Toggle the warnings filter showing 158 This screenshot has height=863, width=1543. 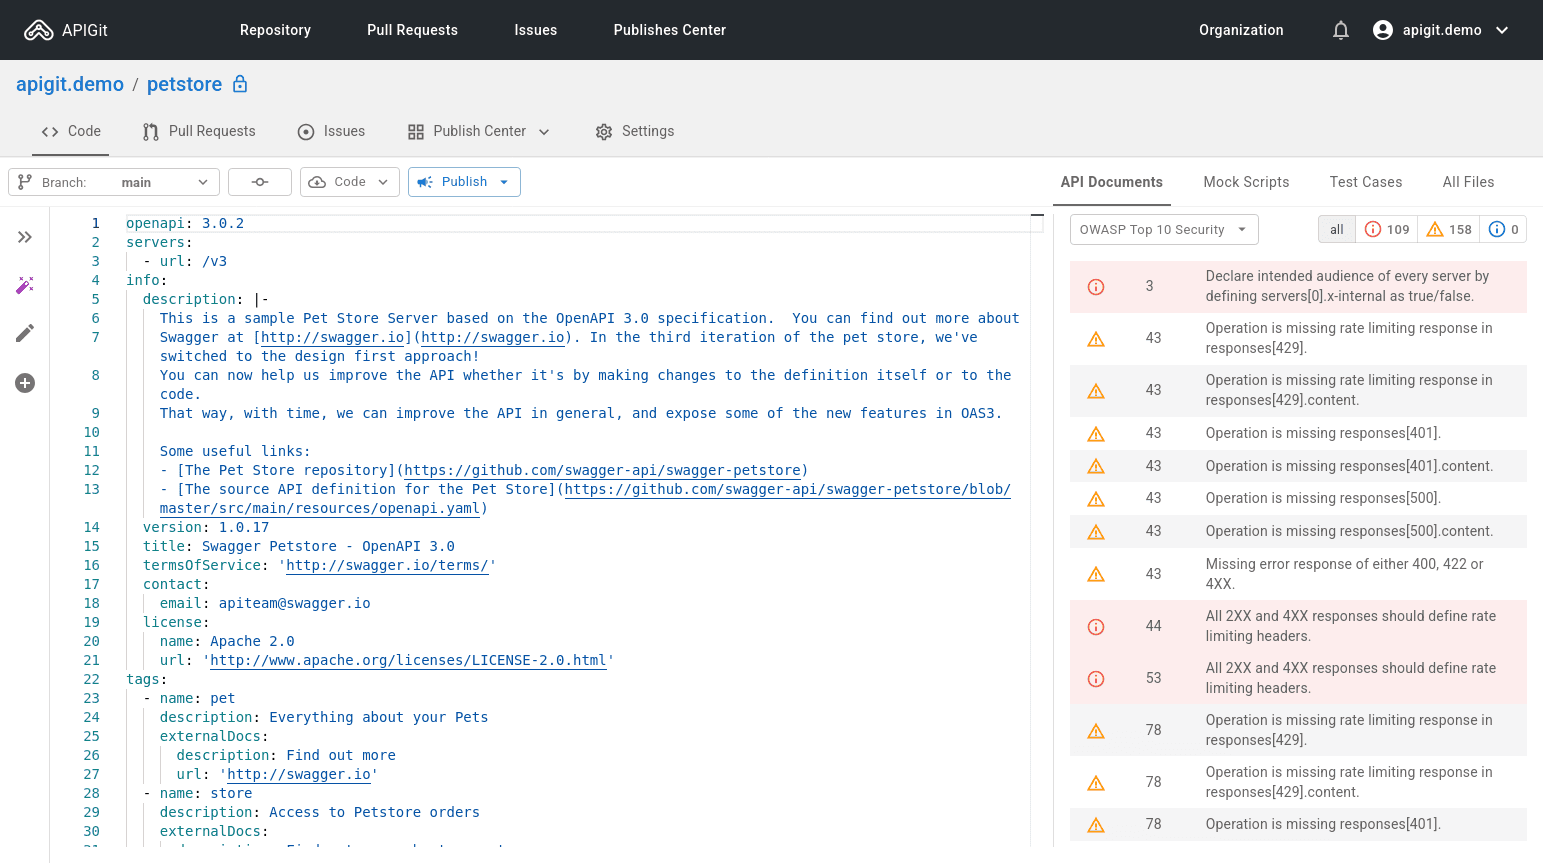[1448, 230]
